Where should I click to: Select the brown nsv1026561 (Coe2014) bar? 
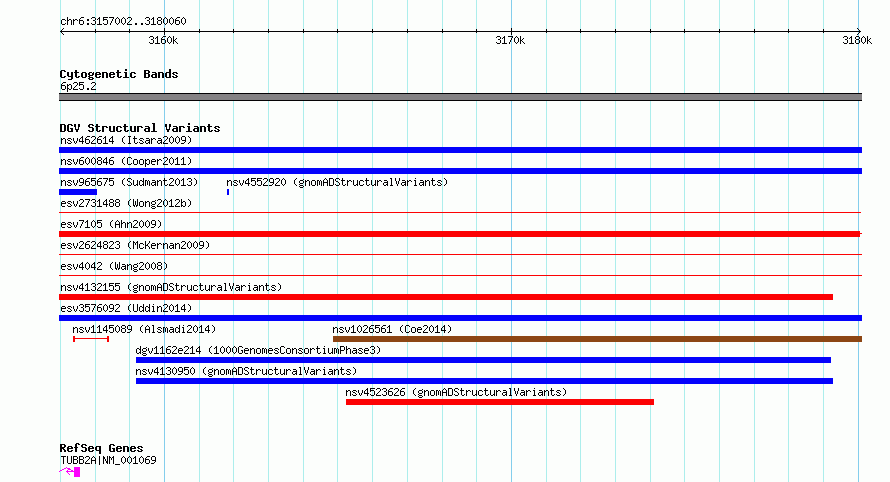tap(597, 339)
